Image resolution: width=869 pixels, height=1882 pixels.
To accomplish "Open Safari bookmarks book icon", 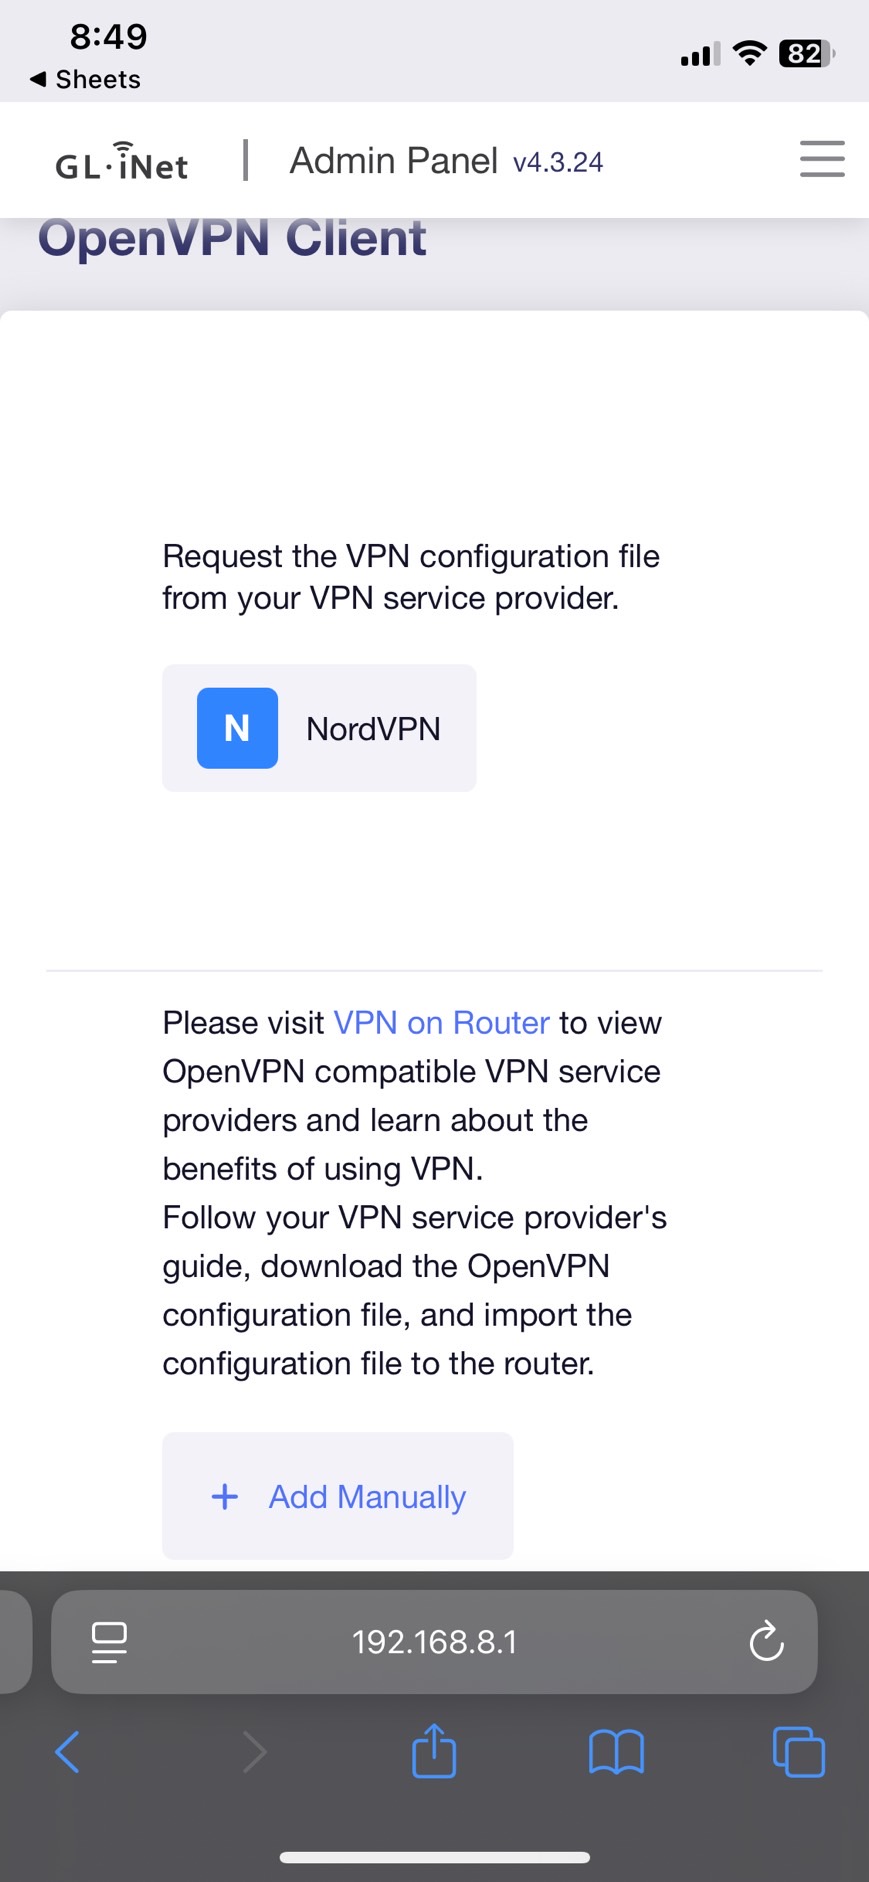I will (617, 1752).
